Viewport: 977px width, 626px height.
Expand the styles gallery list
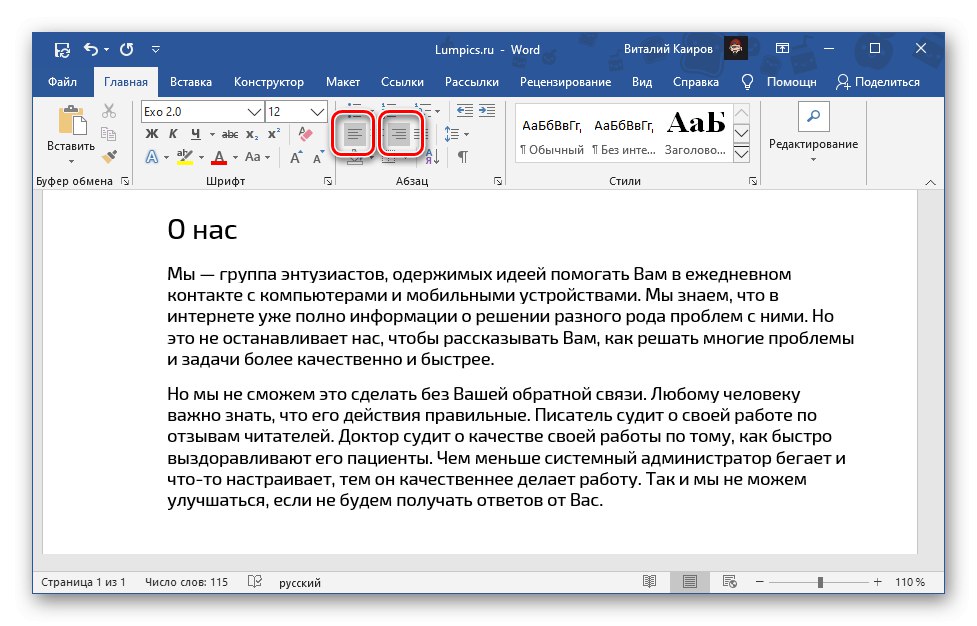741,155
